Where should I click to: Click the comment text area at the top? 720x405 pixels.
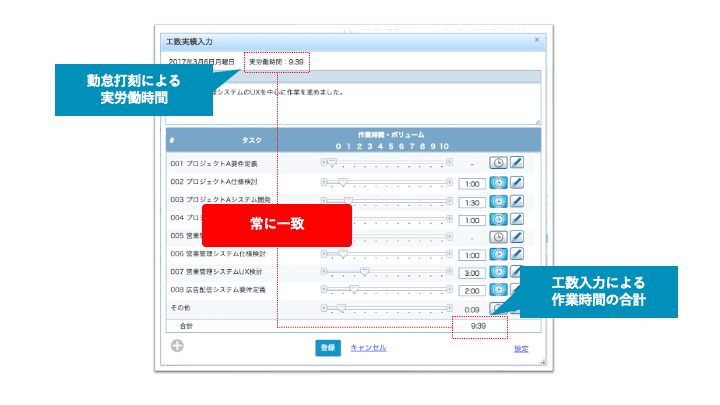click(400, 105)
